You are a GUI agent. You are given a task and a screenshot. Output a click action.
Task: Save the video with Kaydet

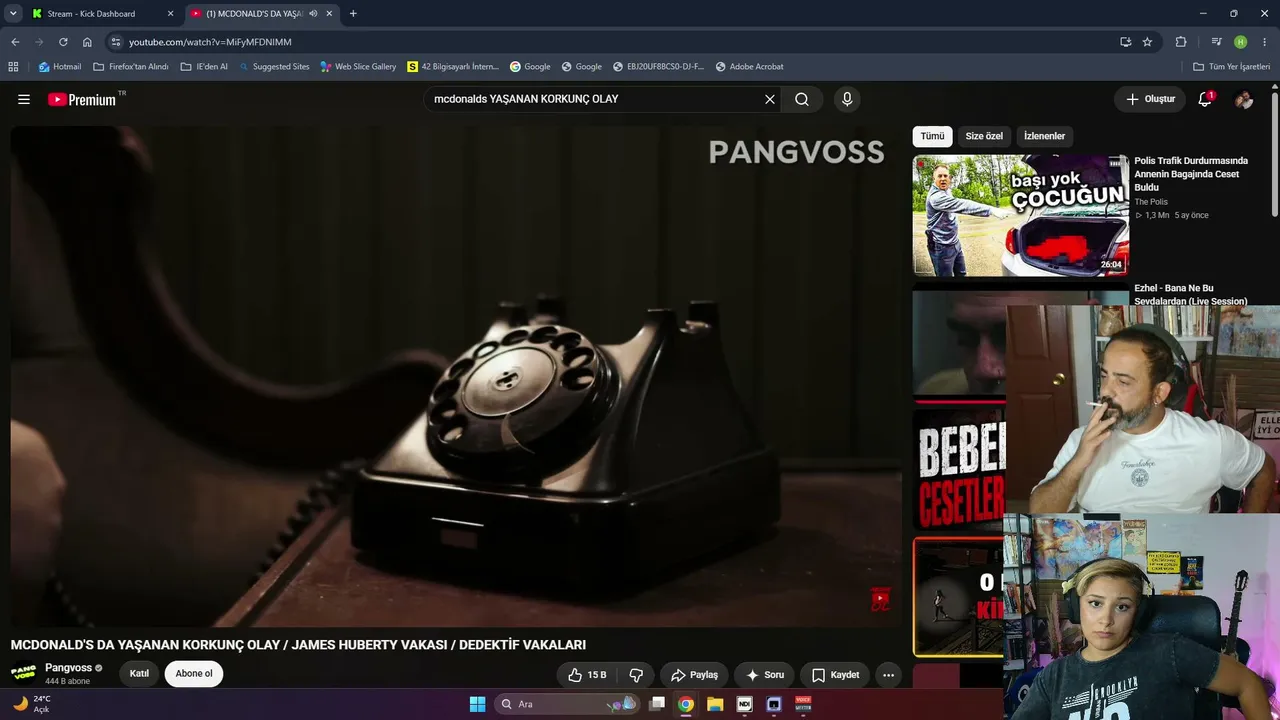coord(835,675)
